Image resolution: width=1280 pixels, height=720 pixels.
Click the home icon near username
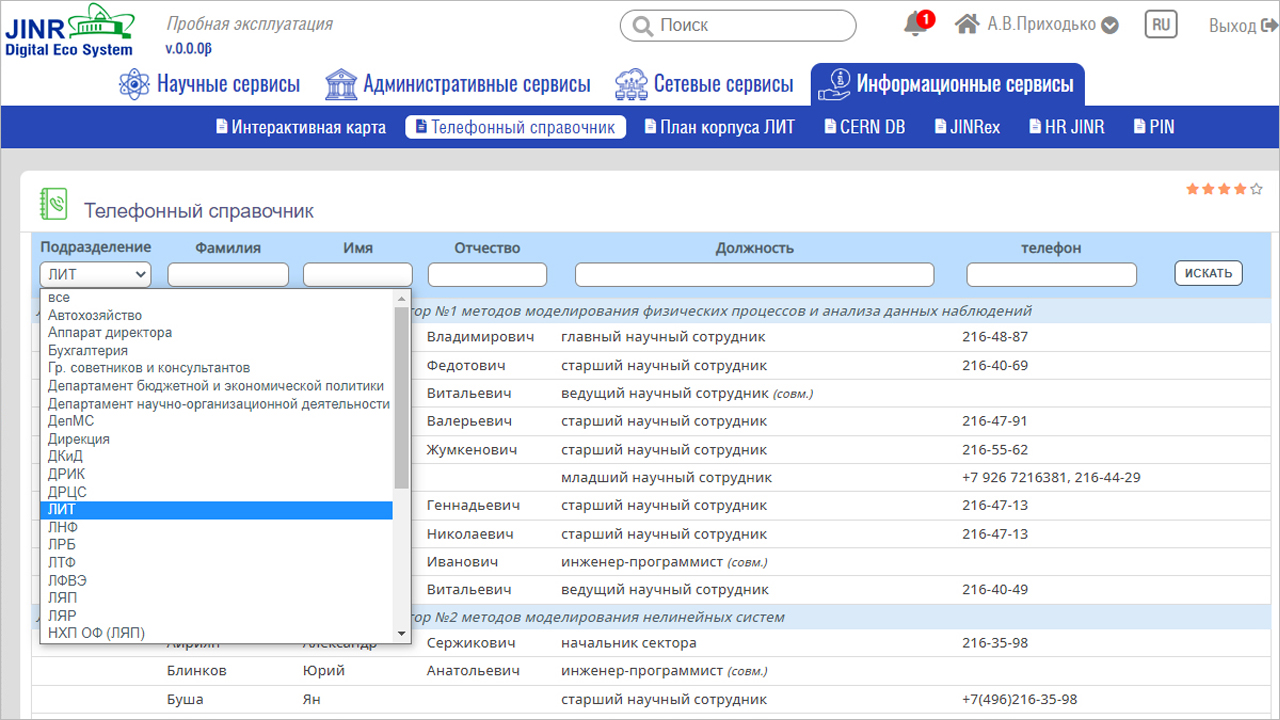point(966,25)
